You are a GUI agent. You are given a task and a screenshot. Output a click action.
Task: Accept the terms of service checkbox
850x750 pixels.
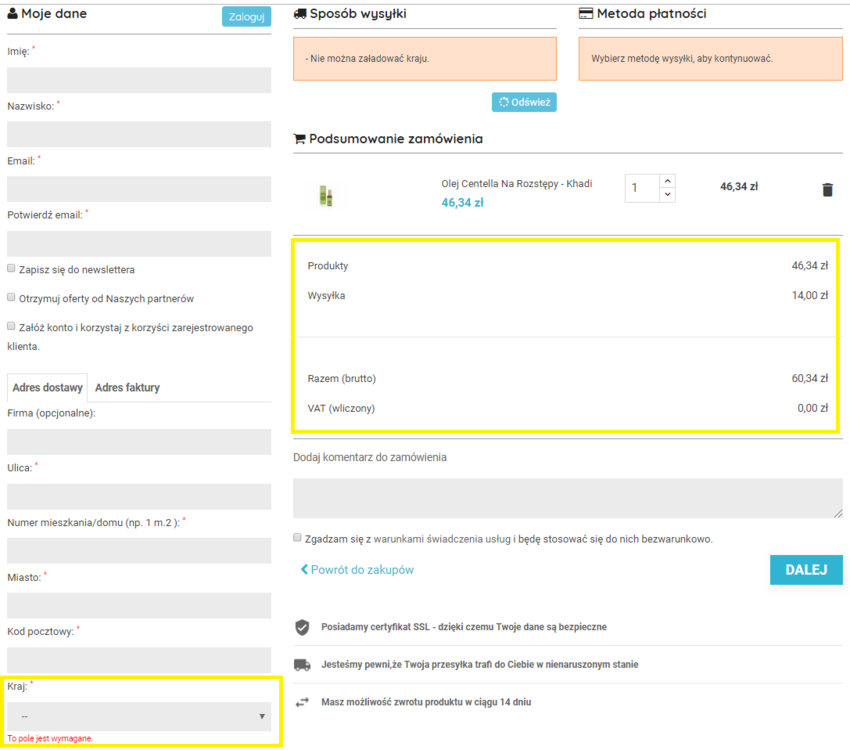tap(297, 538)
